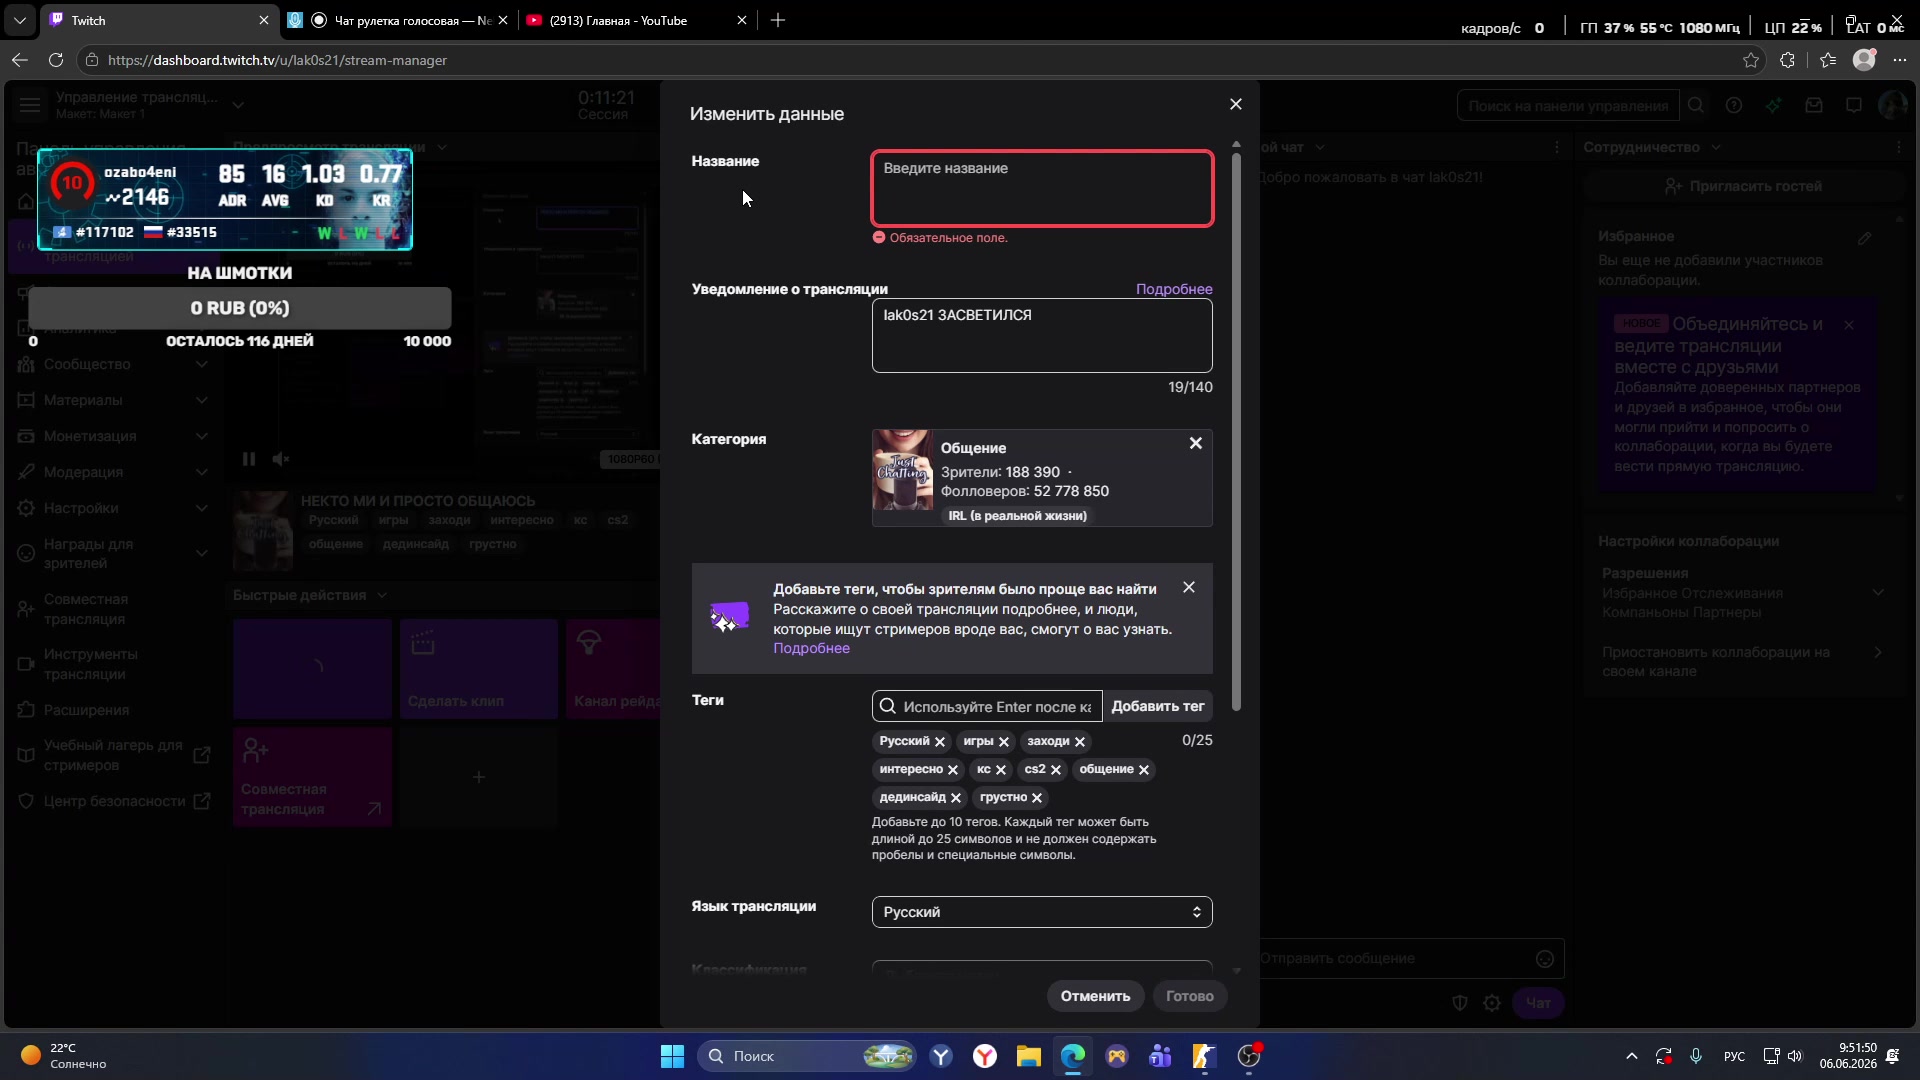1920x1080 pixels.
Task: Remove the заходи tag
Action: tap(1080, 741)
